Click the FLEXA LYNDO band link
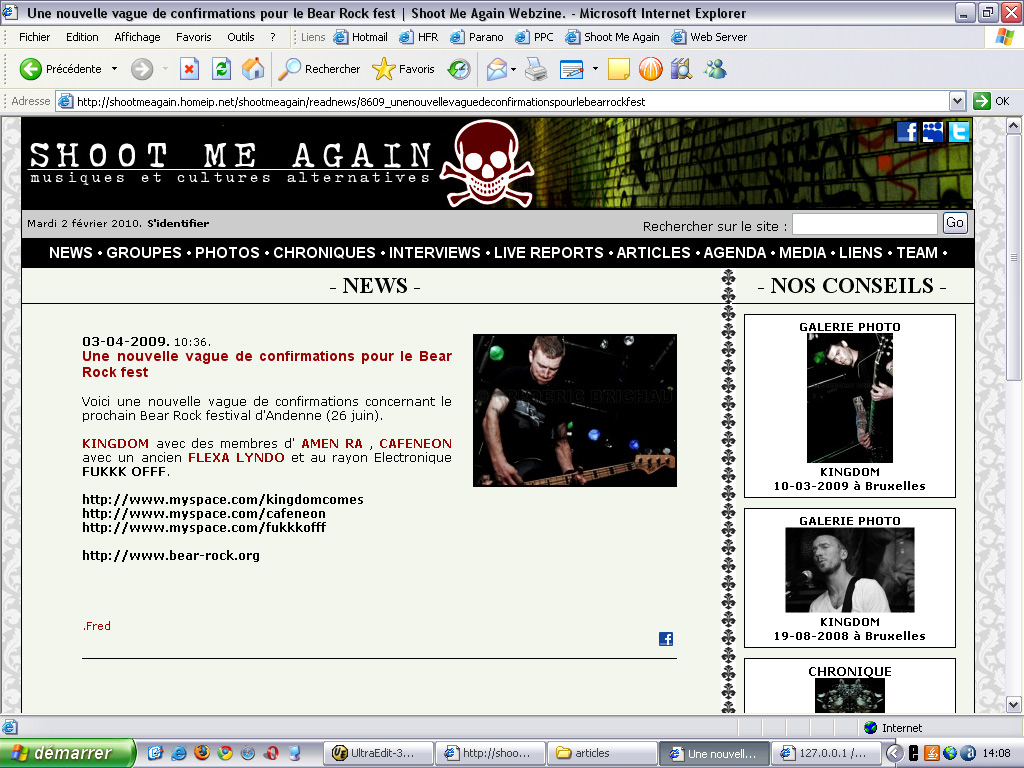The height and width of the screenshot is (768, 1024). coord(236,458)
